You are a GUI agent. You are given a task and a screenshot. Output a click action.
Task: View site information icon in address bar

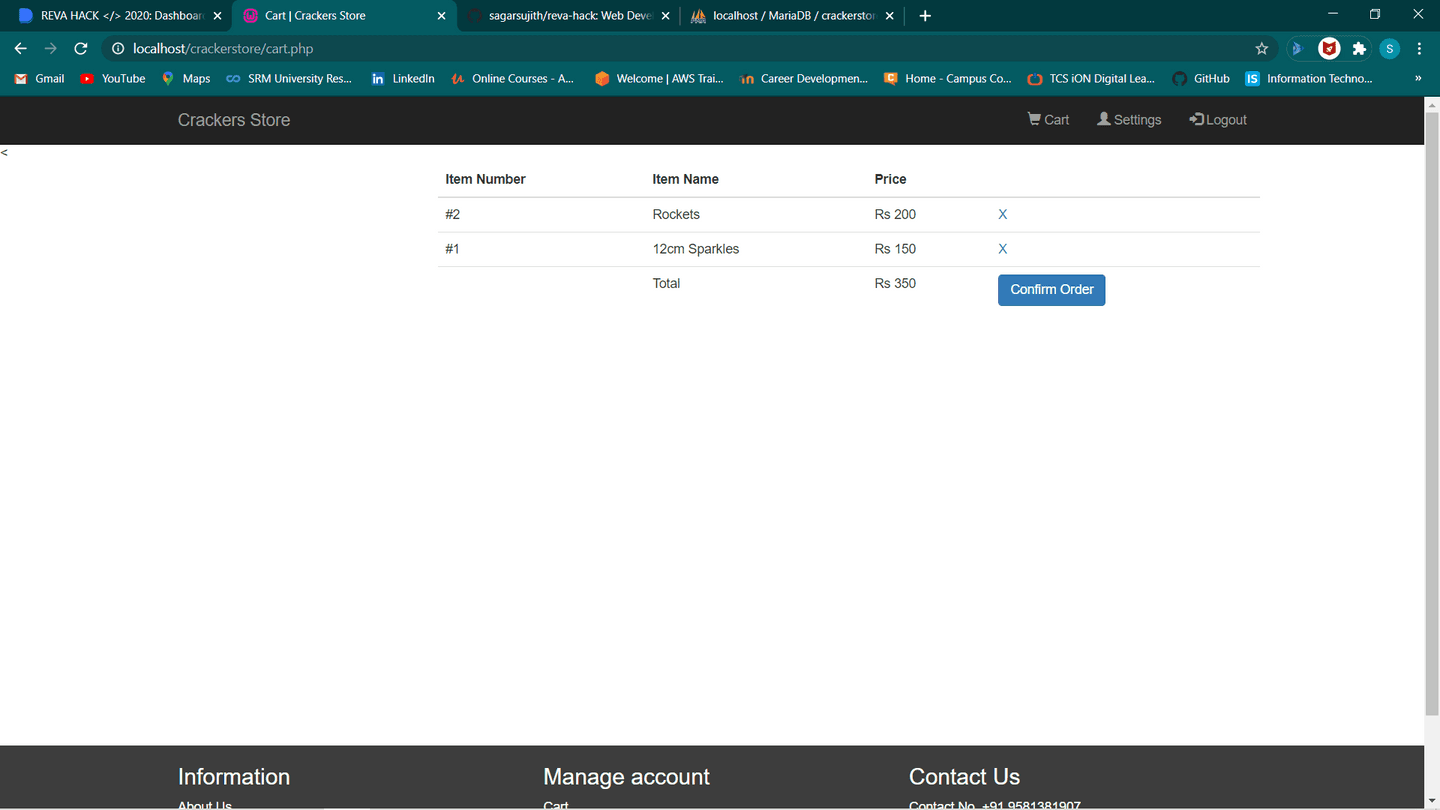click(117, 48)
